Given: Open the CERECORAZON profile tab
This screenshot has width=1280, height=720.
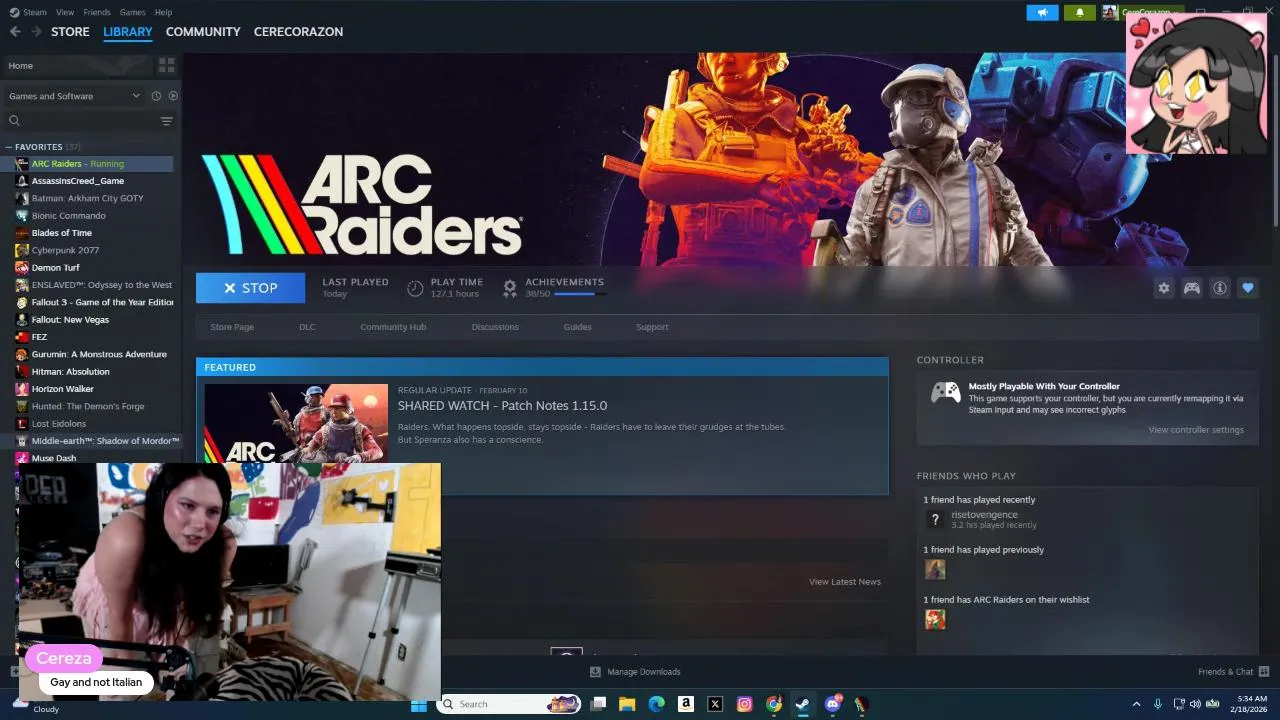Looking at the screenshot, I should tap(298, 32).
